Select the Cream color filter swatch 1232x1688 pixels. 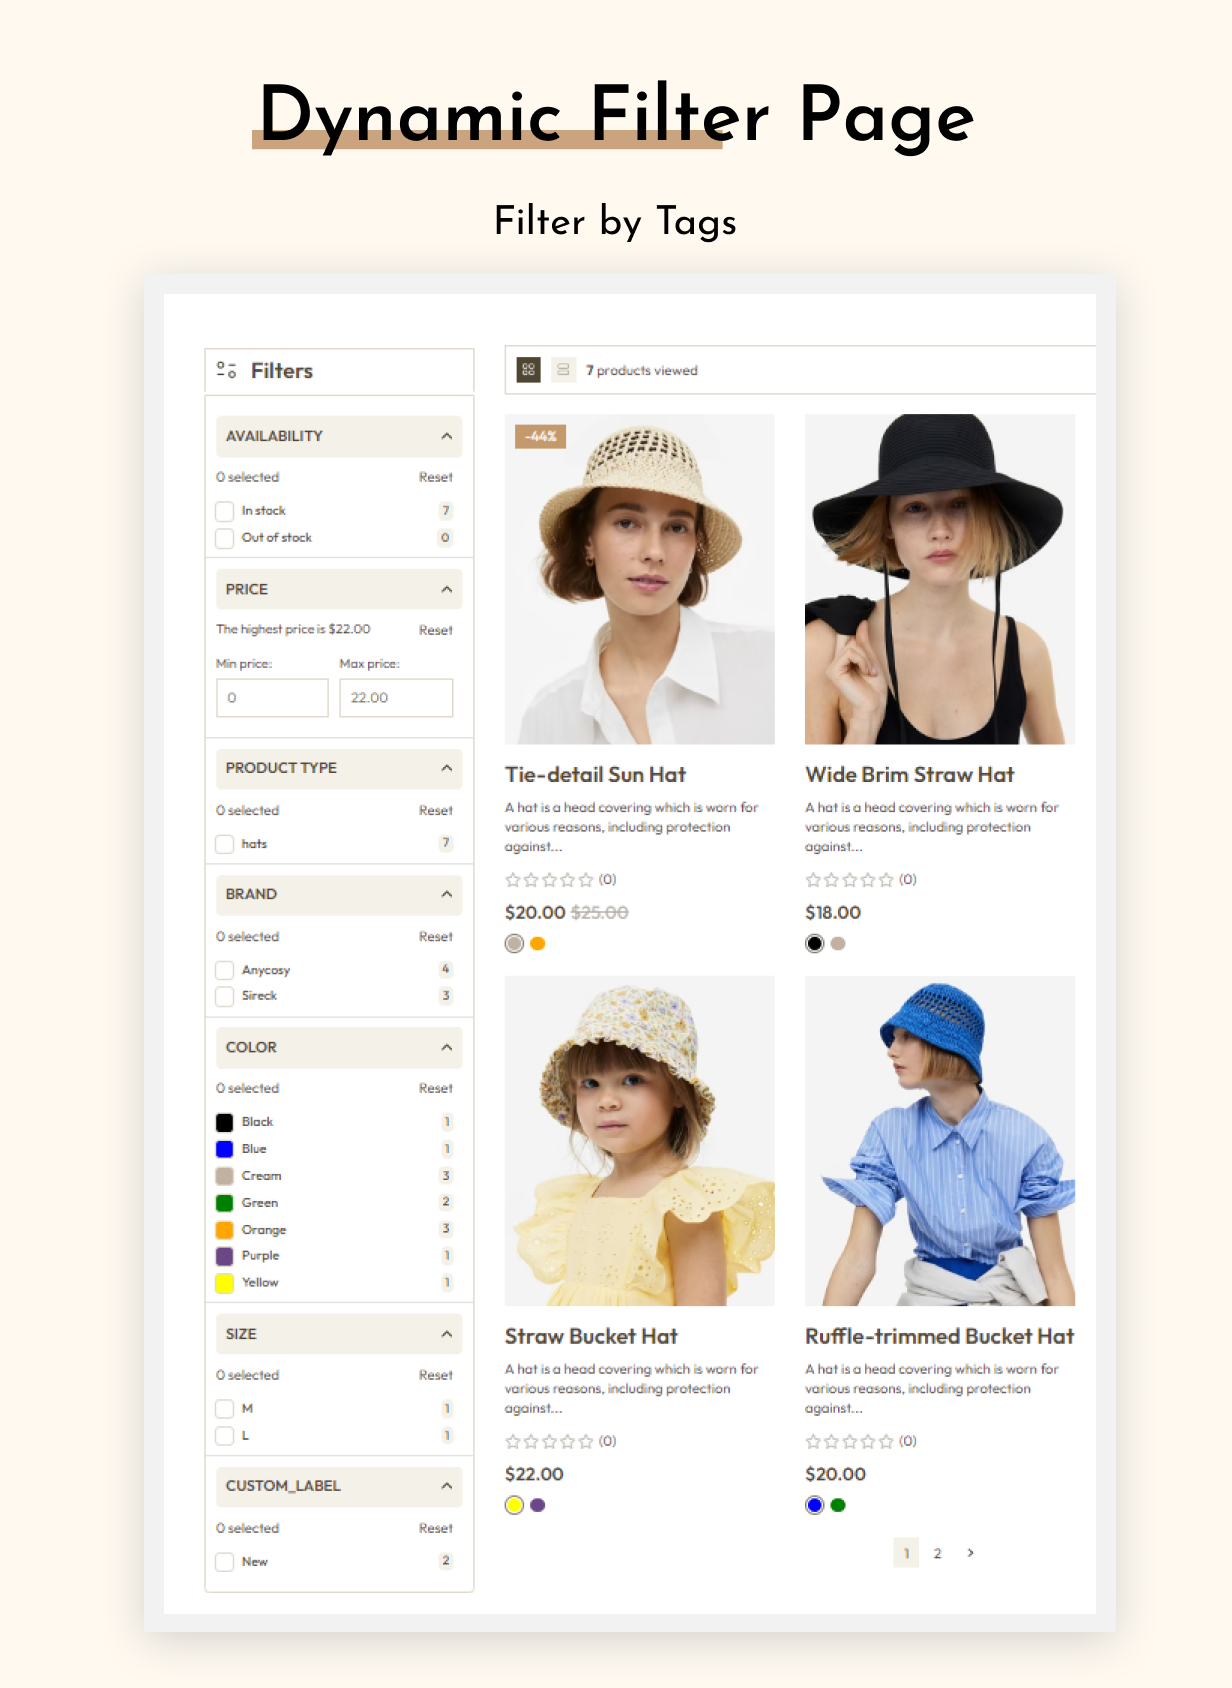(x=225, y=1176)
